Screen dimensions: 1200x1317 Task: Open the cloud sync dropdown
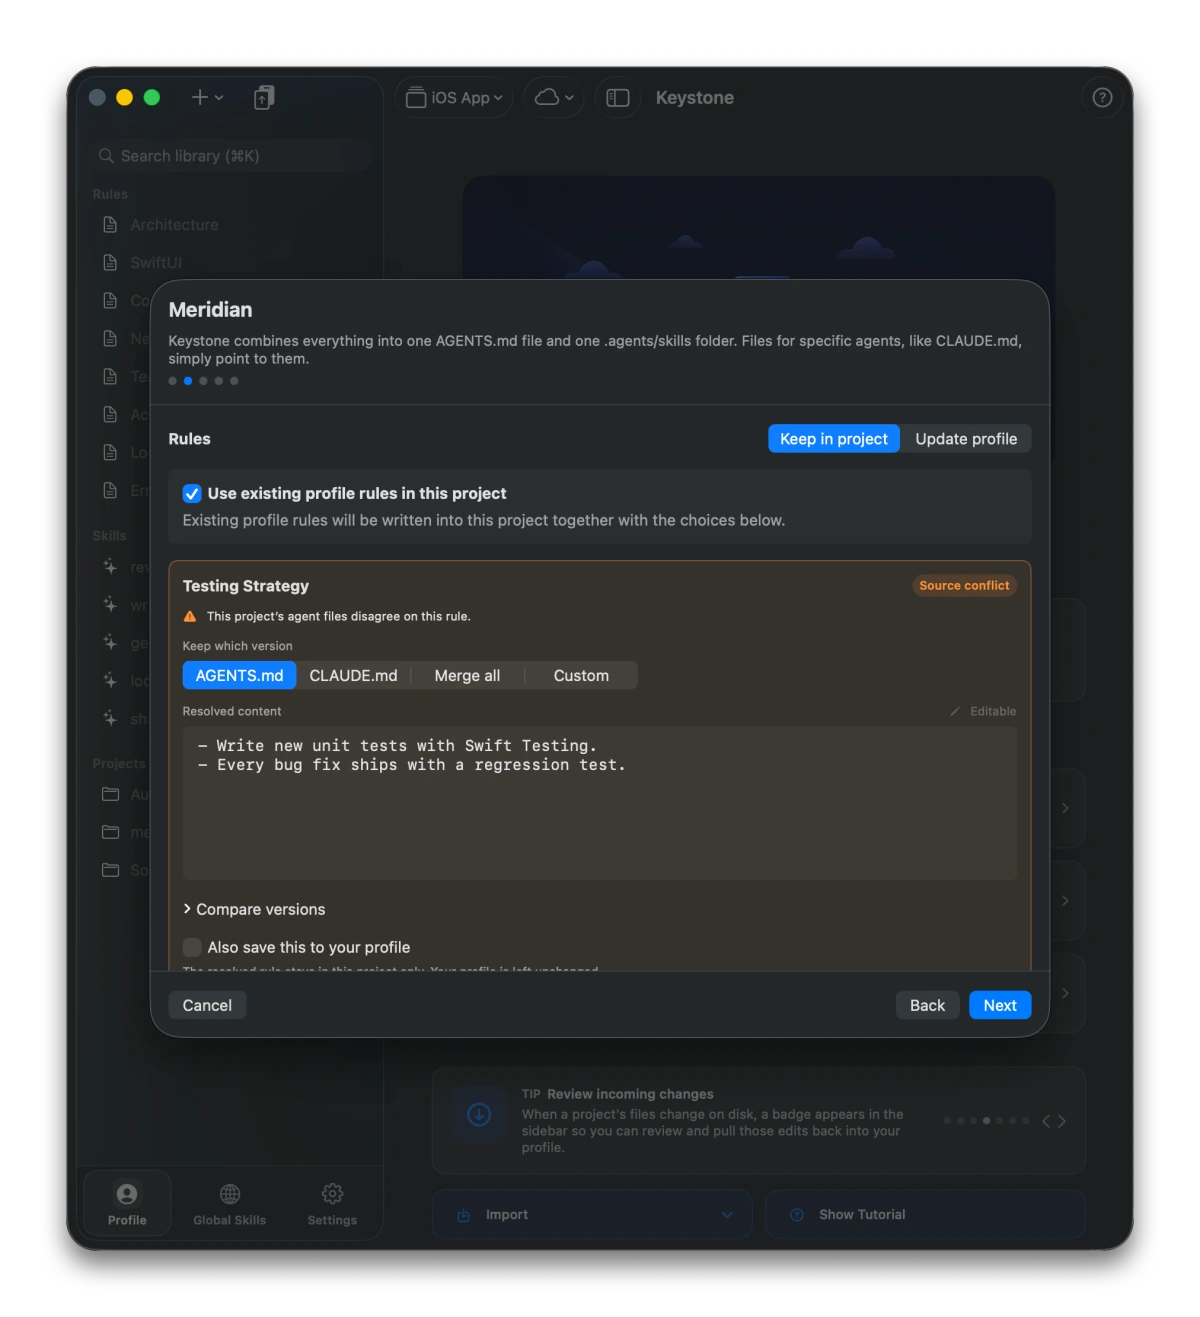[x=554, y=98]
